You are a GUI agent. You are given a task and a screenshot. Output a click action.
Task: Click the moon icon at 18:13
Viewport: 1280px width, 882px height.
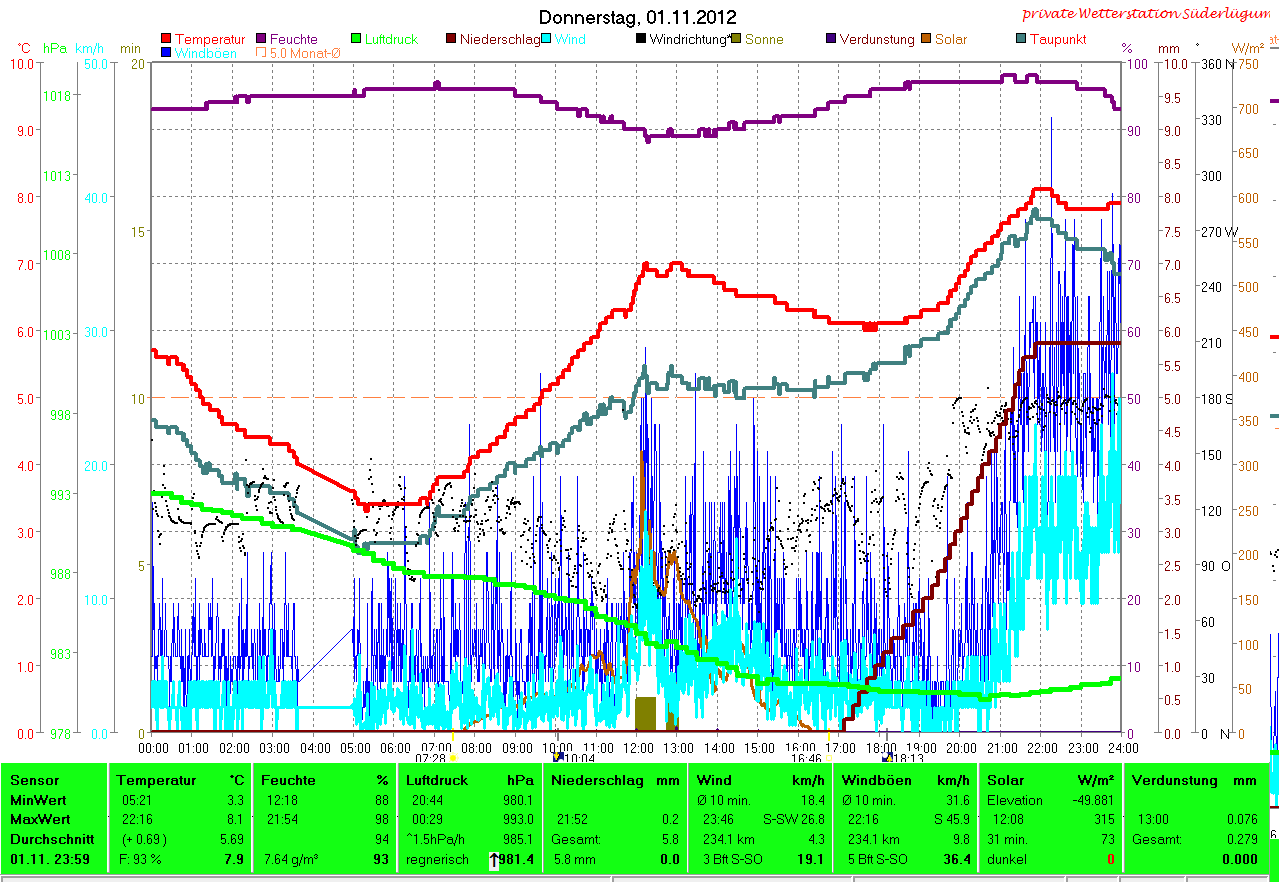coord(884,759)
